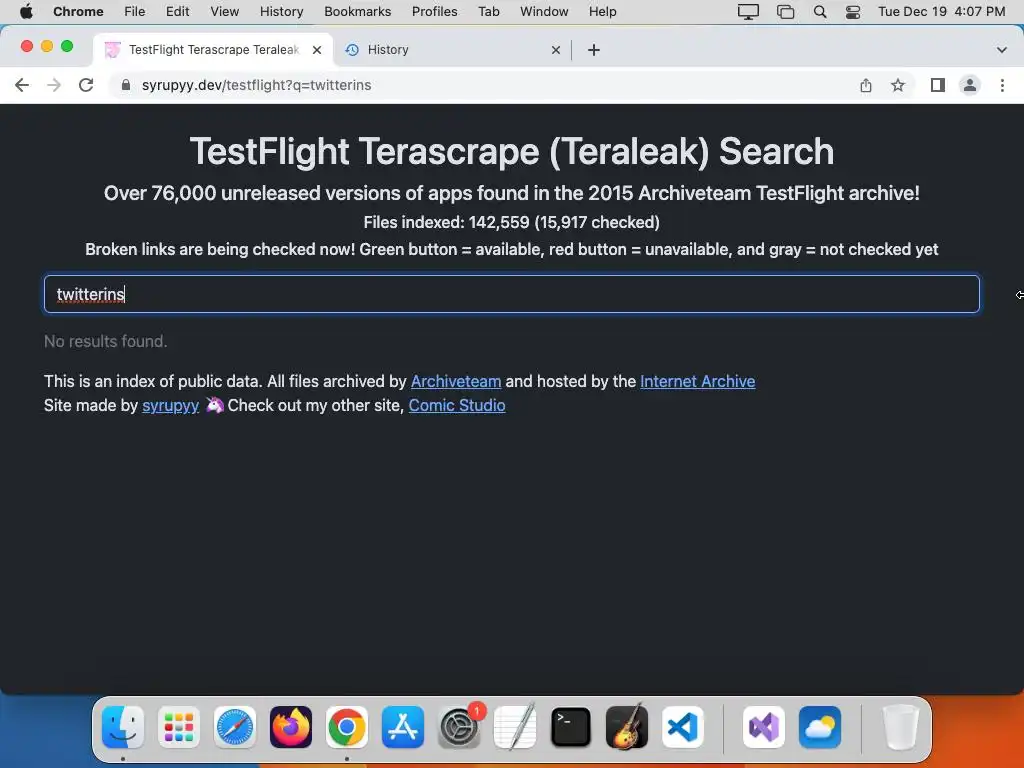Click the Files indexed count text
Viewport: 1024px width, 768px height.
pyautogui.click(x=511, y=222)
